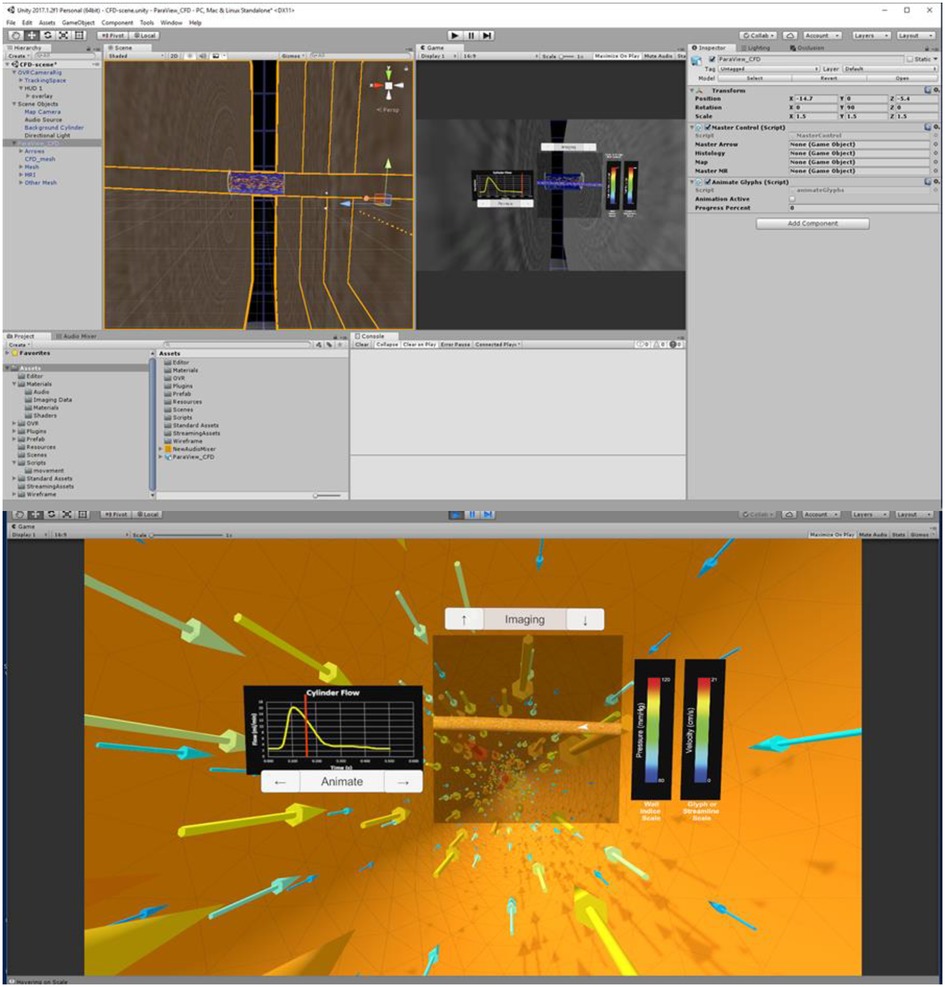Open the Tag dropdown showing Untagged

click(769, 69)
